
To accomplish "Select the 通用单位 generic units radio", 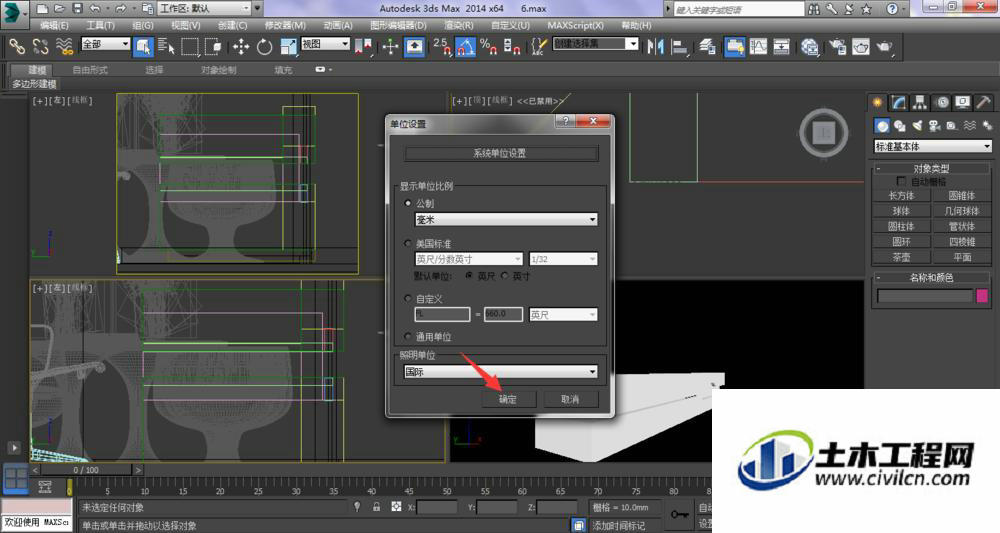I will [x=408, y=336].
